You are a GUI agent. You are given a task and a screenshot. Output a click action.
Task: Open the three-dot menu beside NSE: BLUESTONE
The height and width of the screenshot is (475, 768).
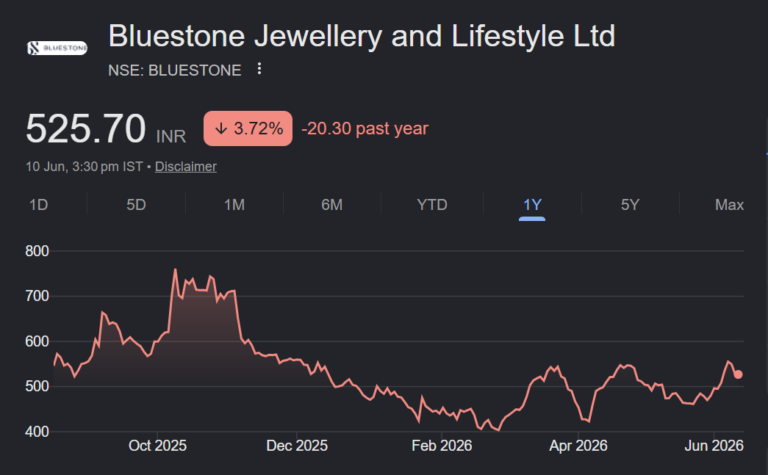point(259,69)
